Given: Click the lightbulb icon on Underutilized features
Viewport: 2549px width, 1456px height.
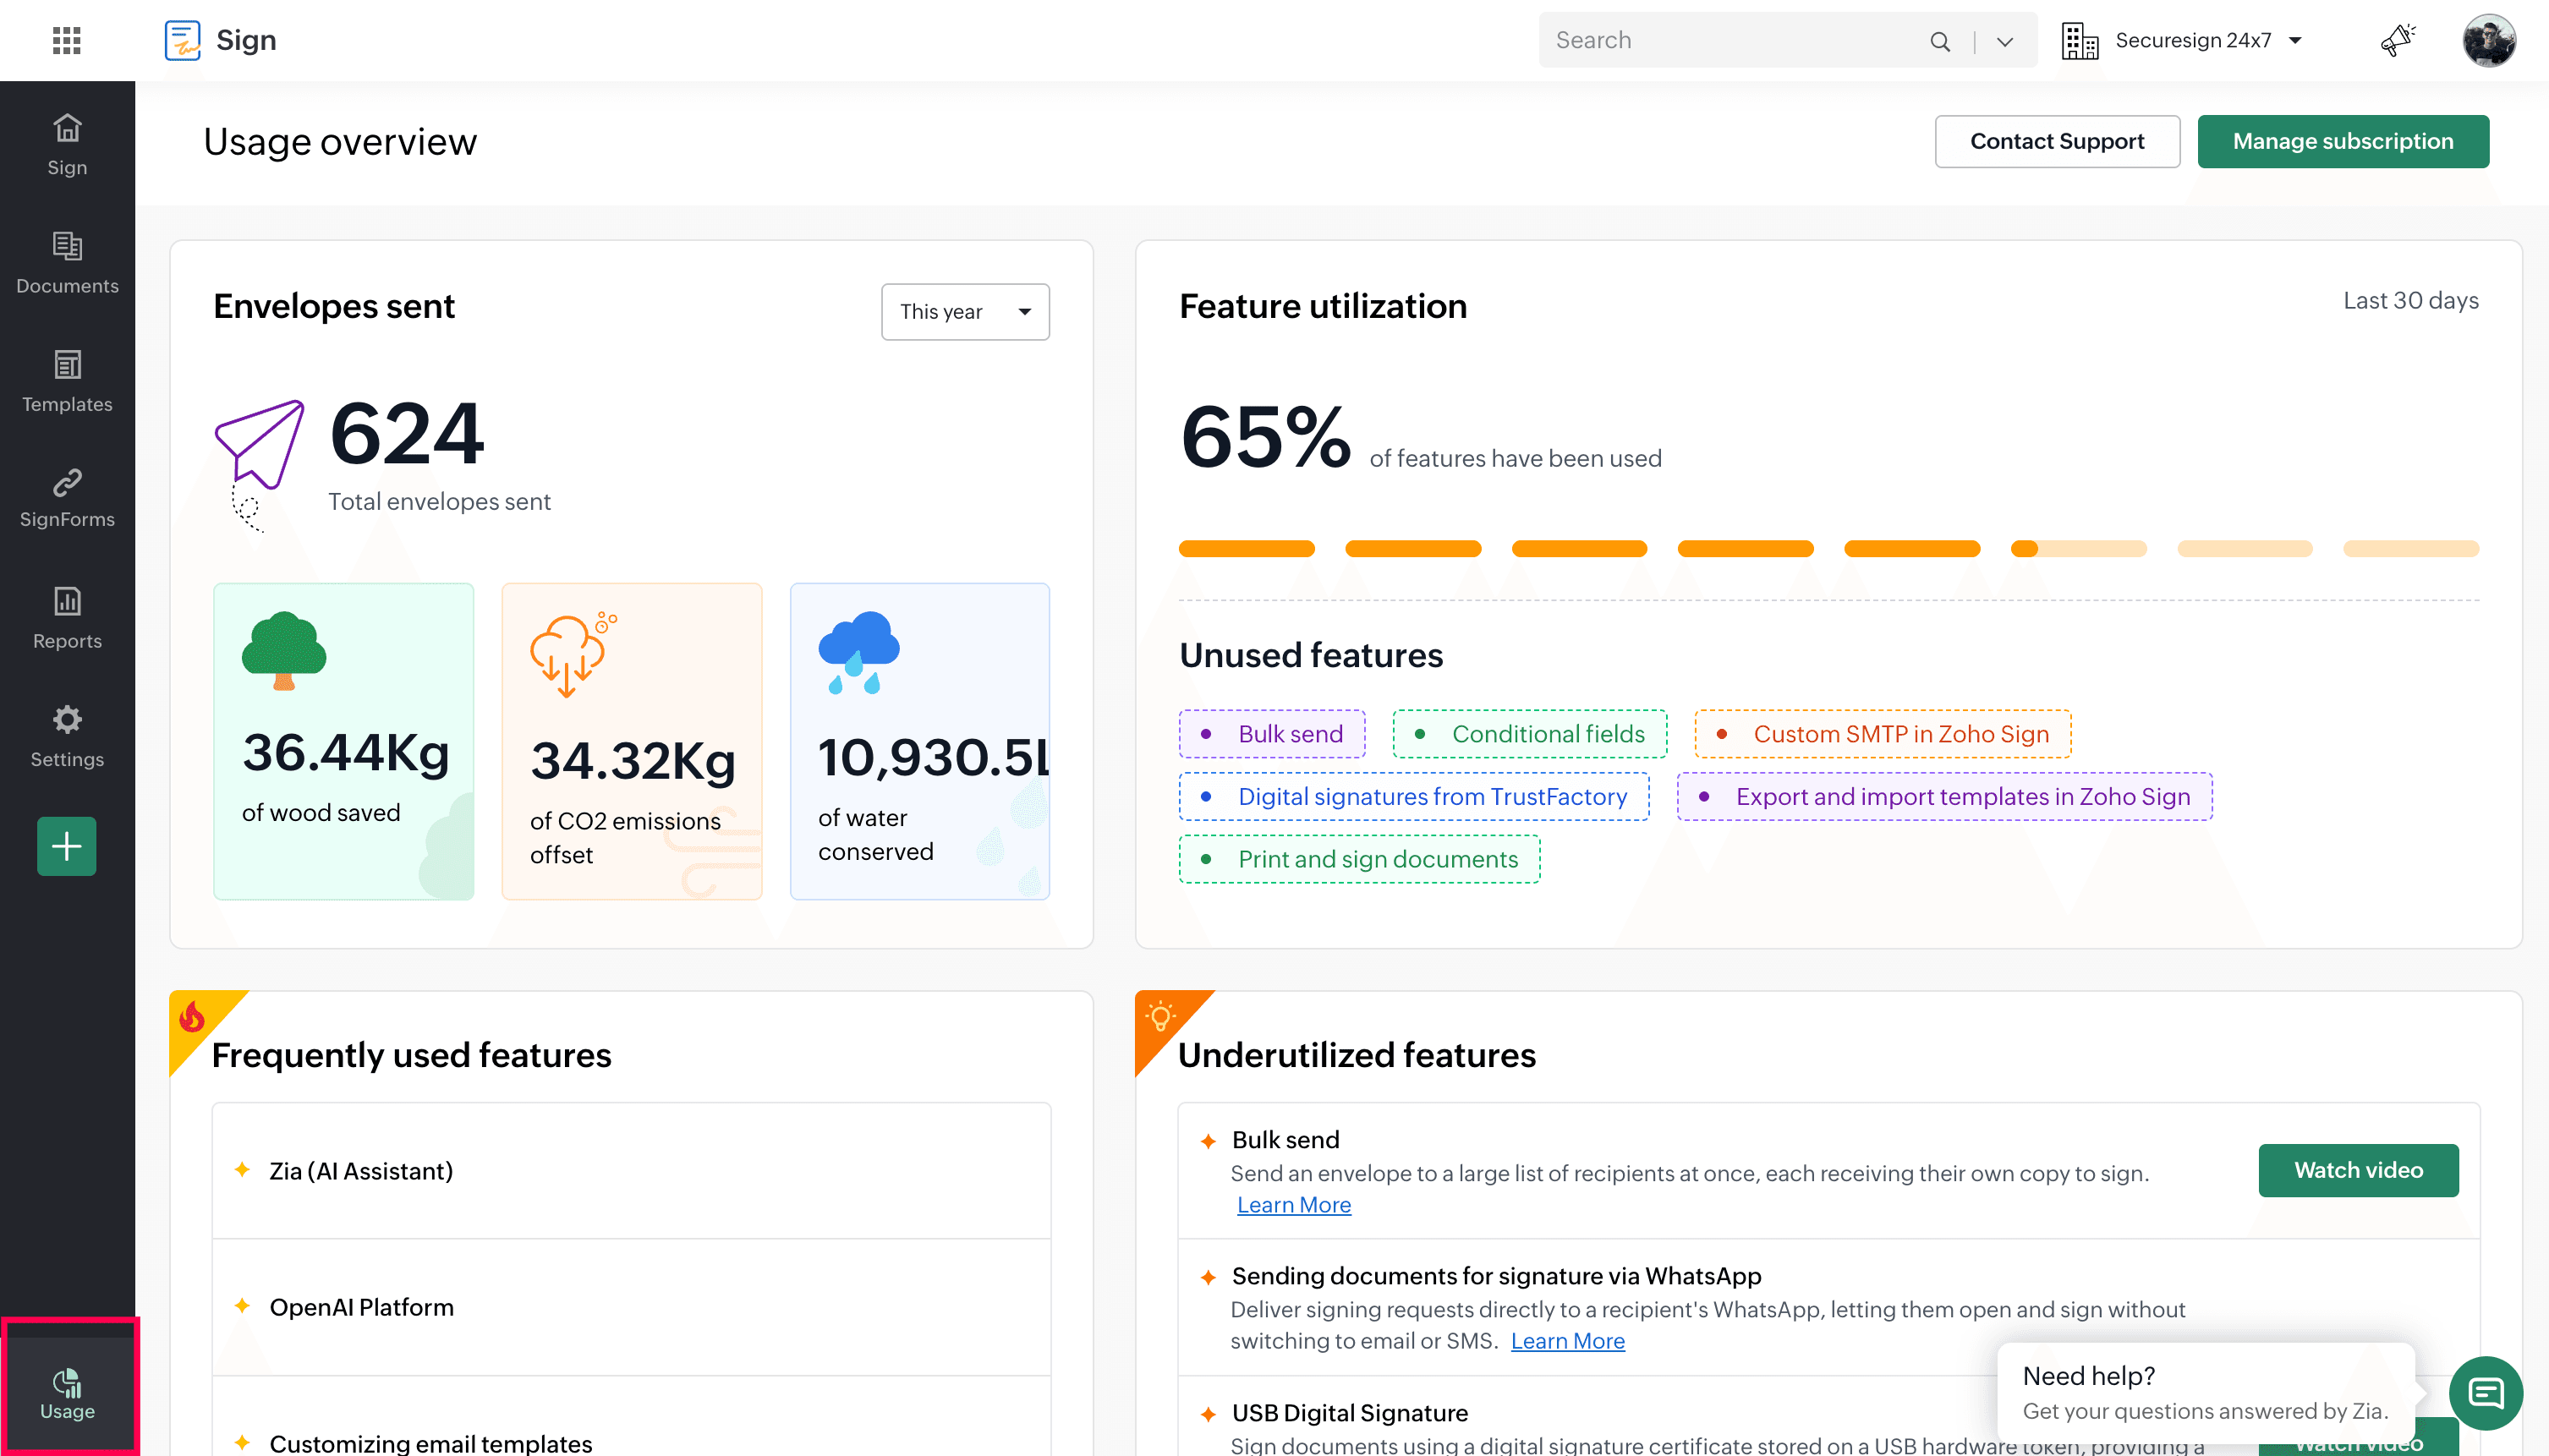Looking at the screenshot, I should pos(1160,1017).
